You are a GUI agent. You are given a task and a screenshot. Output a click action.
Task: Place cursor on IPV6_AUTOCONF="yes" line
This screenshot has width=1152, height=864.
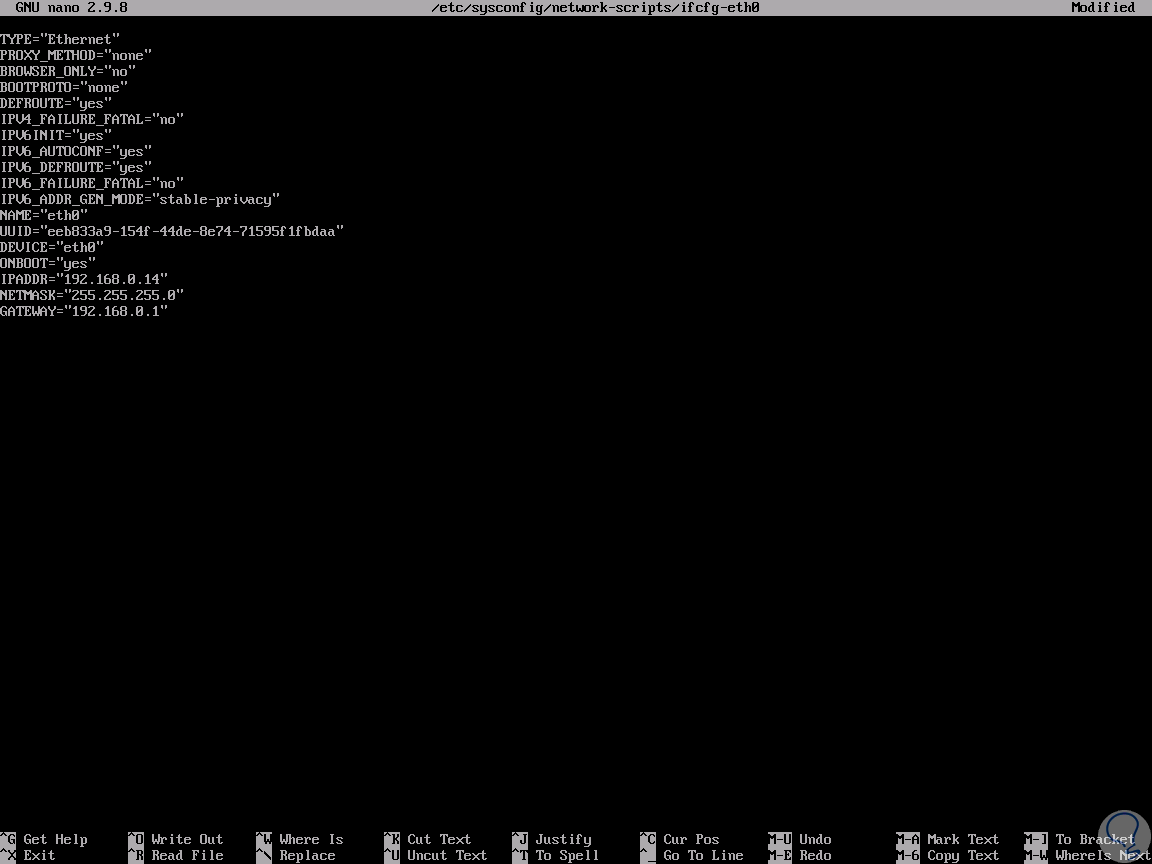click(x=76, y=151)
